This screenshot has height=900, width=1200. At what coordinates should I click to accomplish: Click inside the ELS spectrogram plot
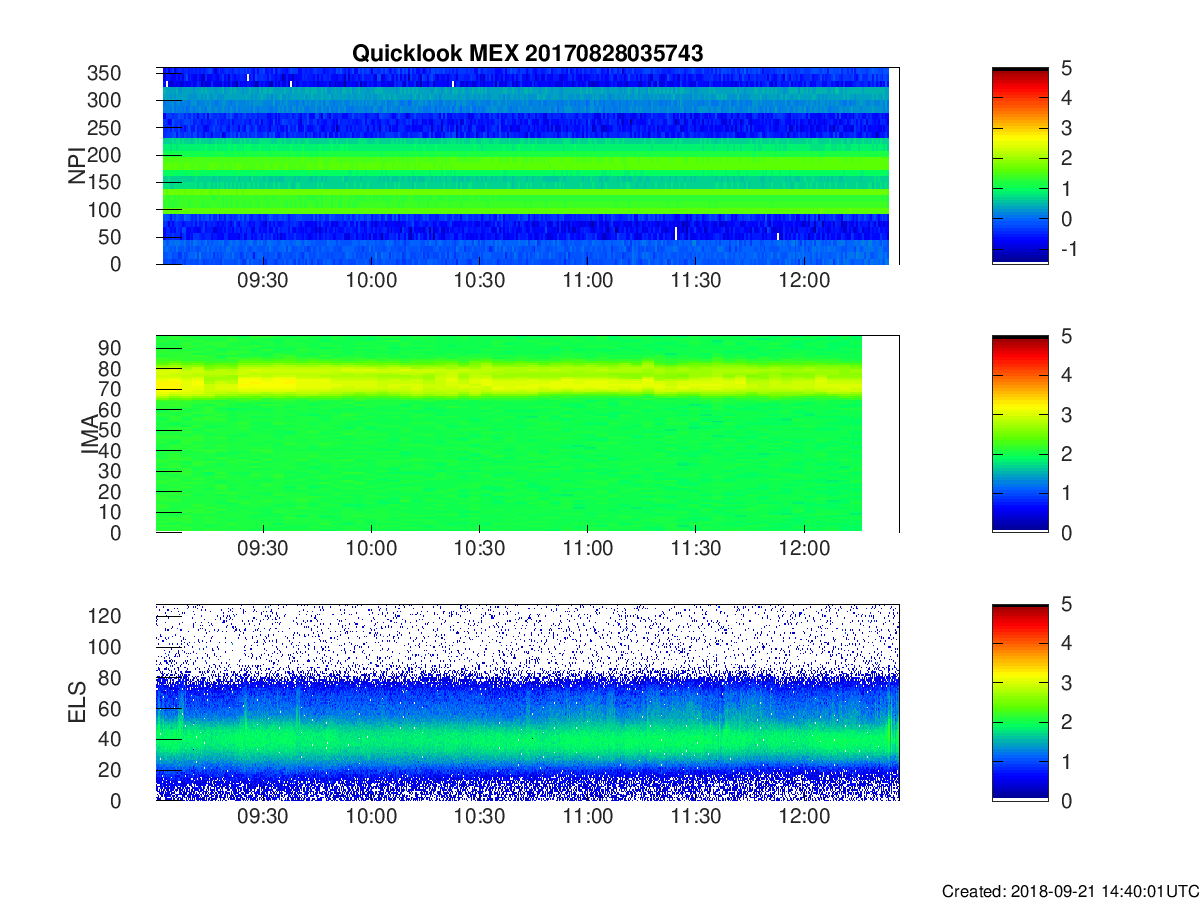pos(527,702)
